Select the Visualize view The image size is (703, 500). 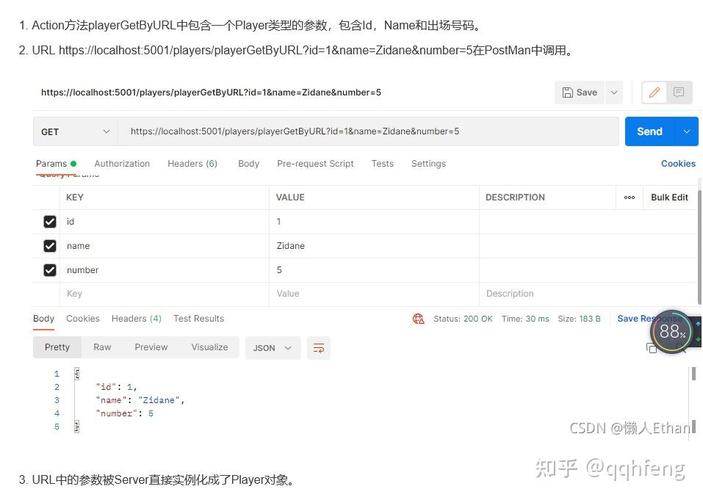[209, 347]
